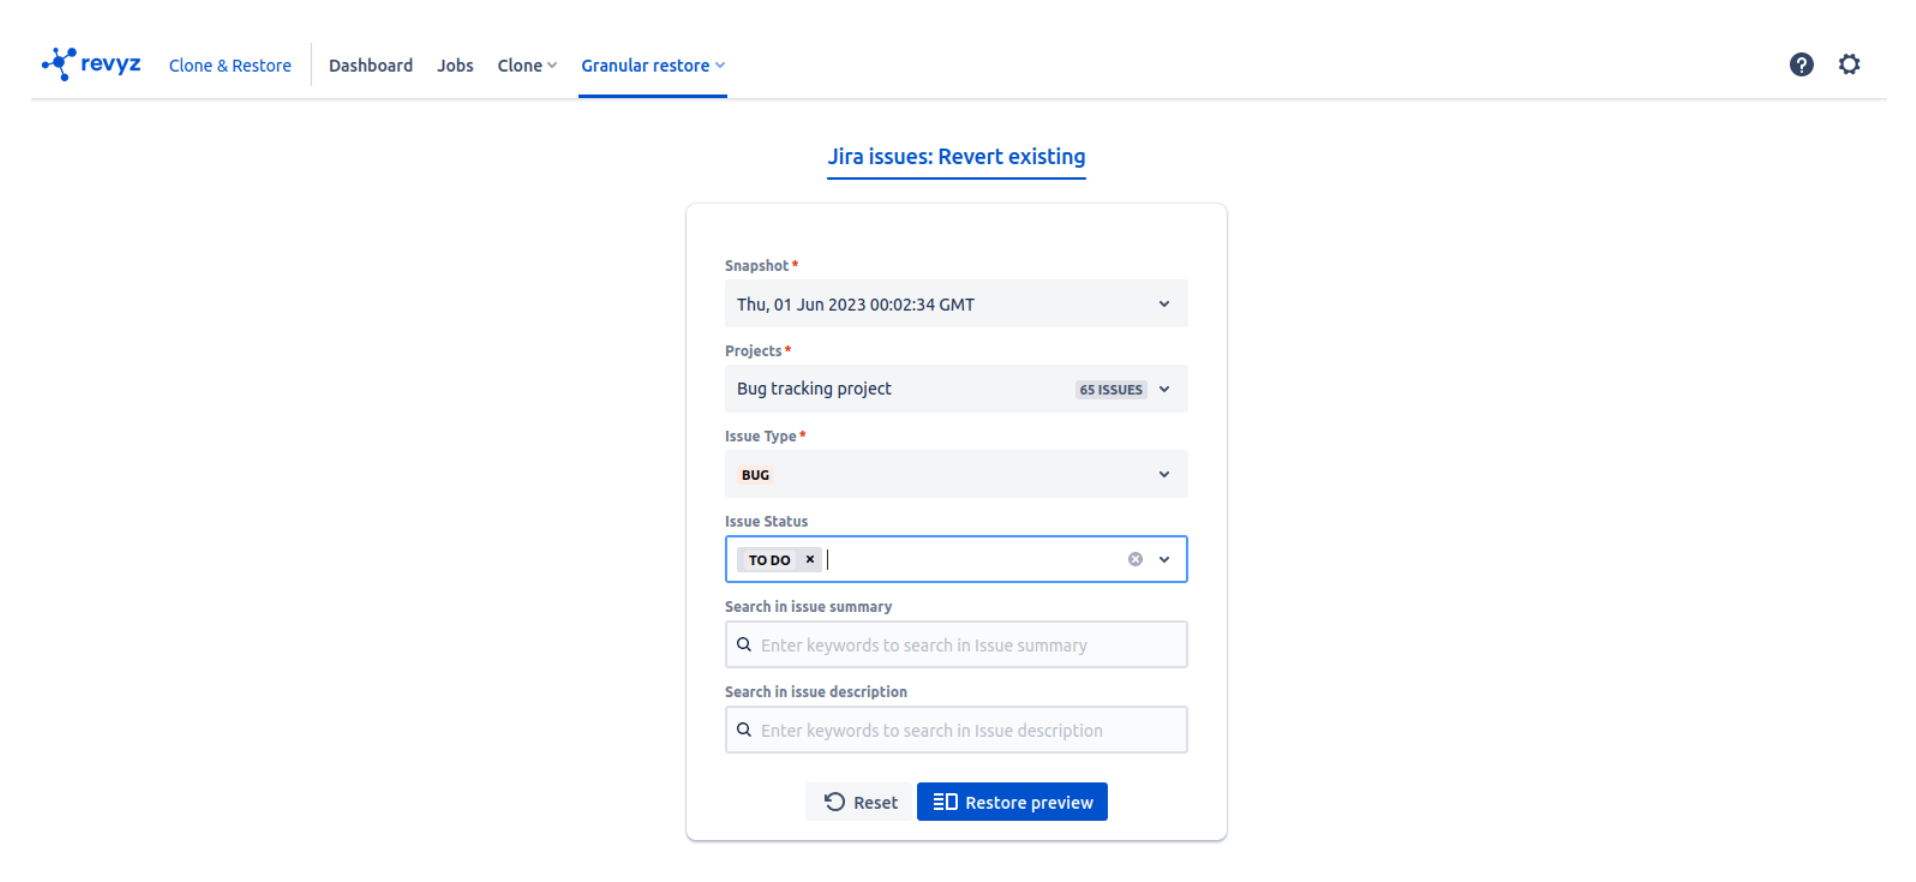Click search icon in issue summary field
1916x882 pixels.
click(744, 645)
